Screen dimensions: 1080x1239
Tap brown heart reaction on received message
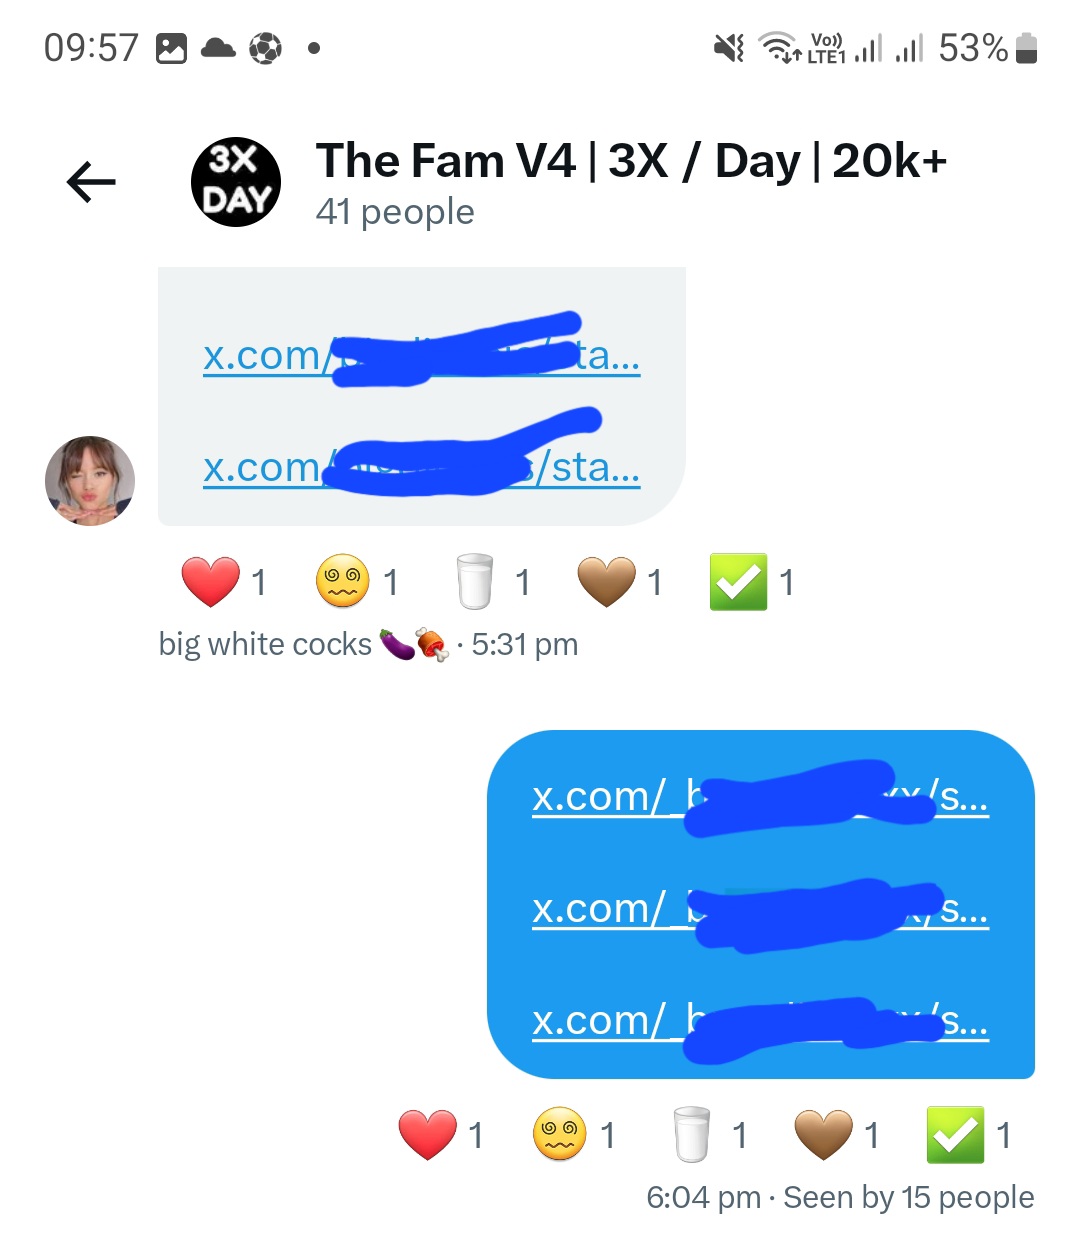(x=621, y=582)
